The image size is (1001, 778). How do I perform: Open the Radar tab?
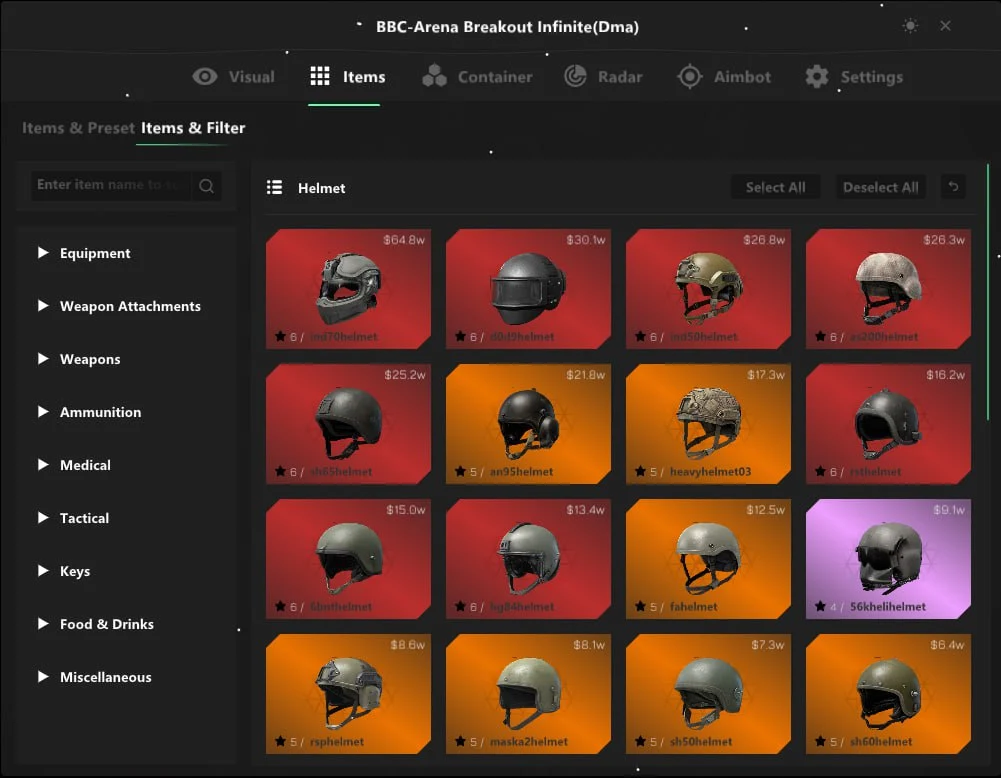(603, 77)
